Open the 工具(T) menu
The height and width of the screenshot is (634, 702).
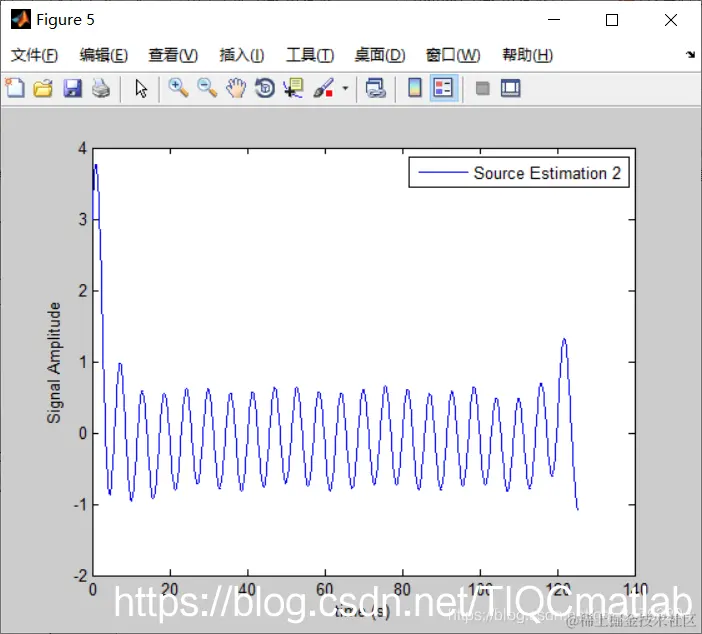tap(310, 55)
